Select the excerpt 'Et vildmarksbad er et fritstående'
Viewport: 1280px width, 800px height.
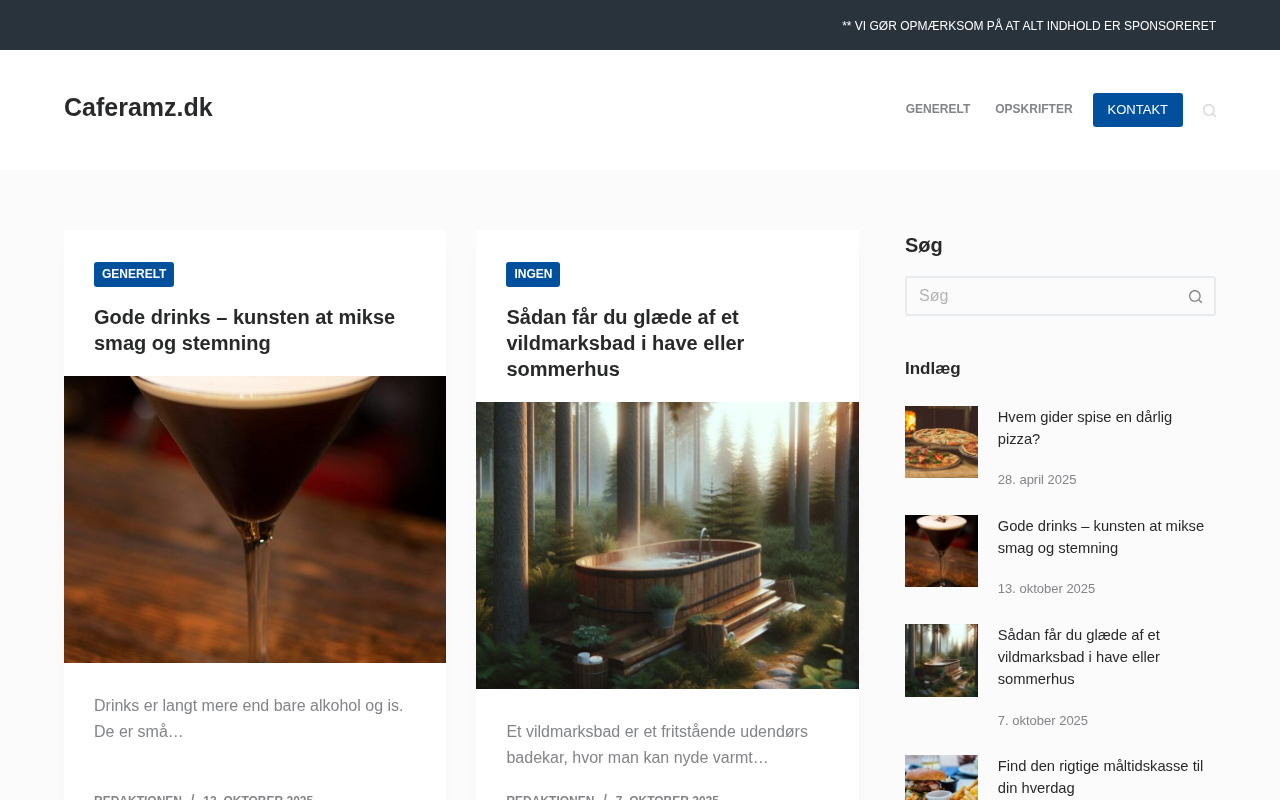(657, 745)
